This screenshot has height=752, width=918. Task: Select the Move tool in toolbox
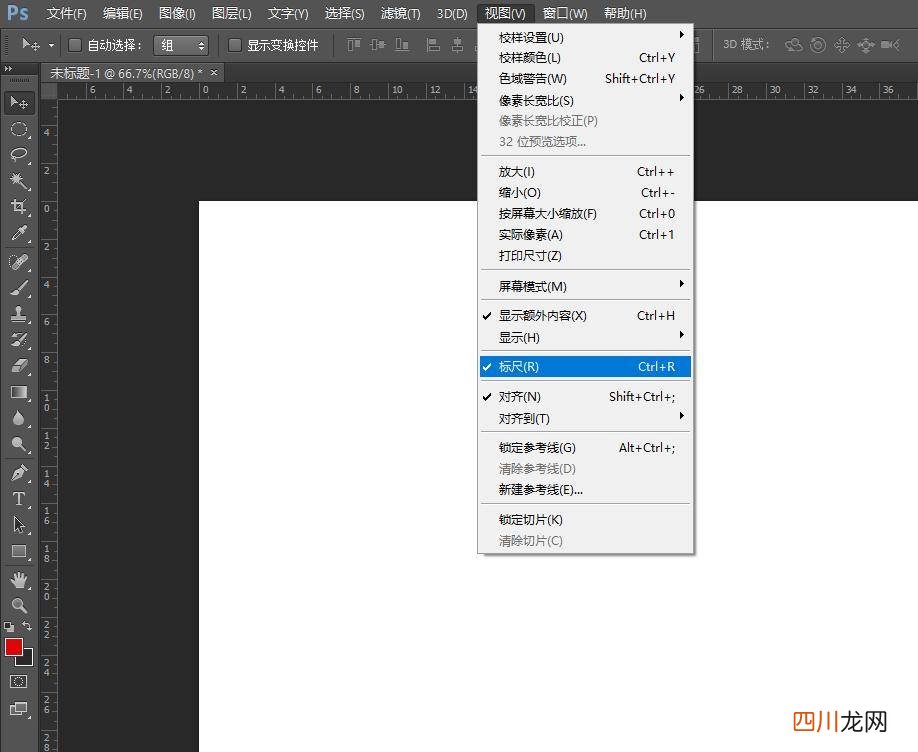19,103
